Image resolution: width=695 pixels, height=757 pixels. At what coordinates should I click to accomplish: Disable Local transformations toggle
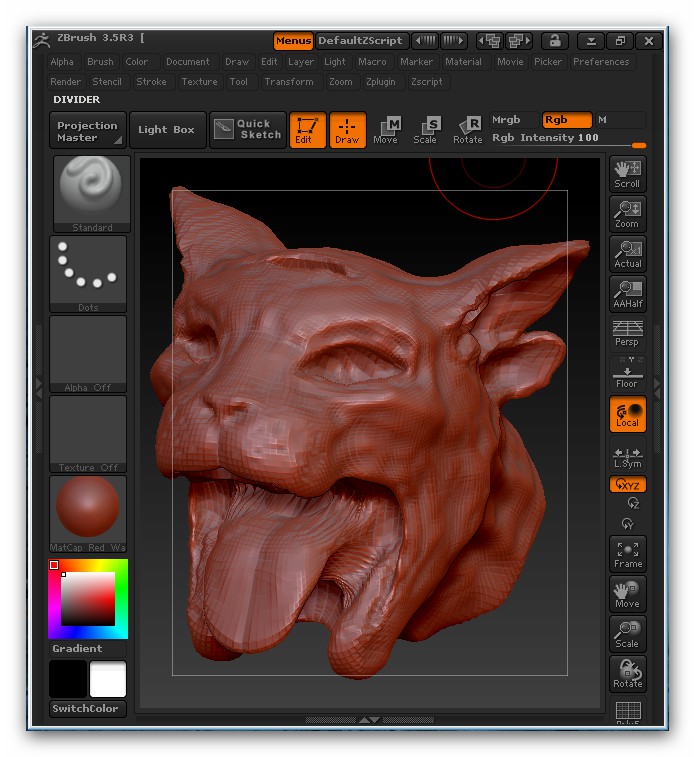pyautogui.click(x=627, y=414)
